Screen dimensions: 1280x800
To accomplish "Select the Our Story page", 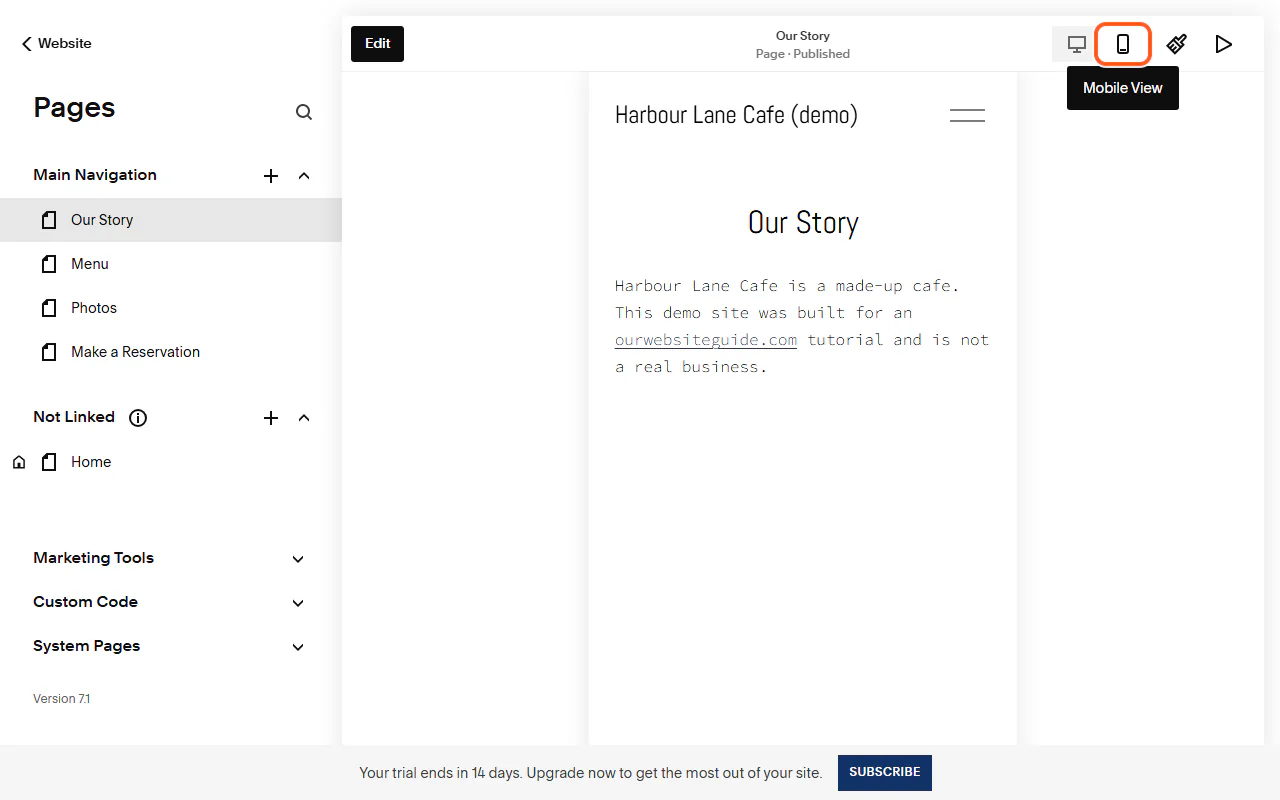I will (x=171, y=220).
